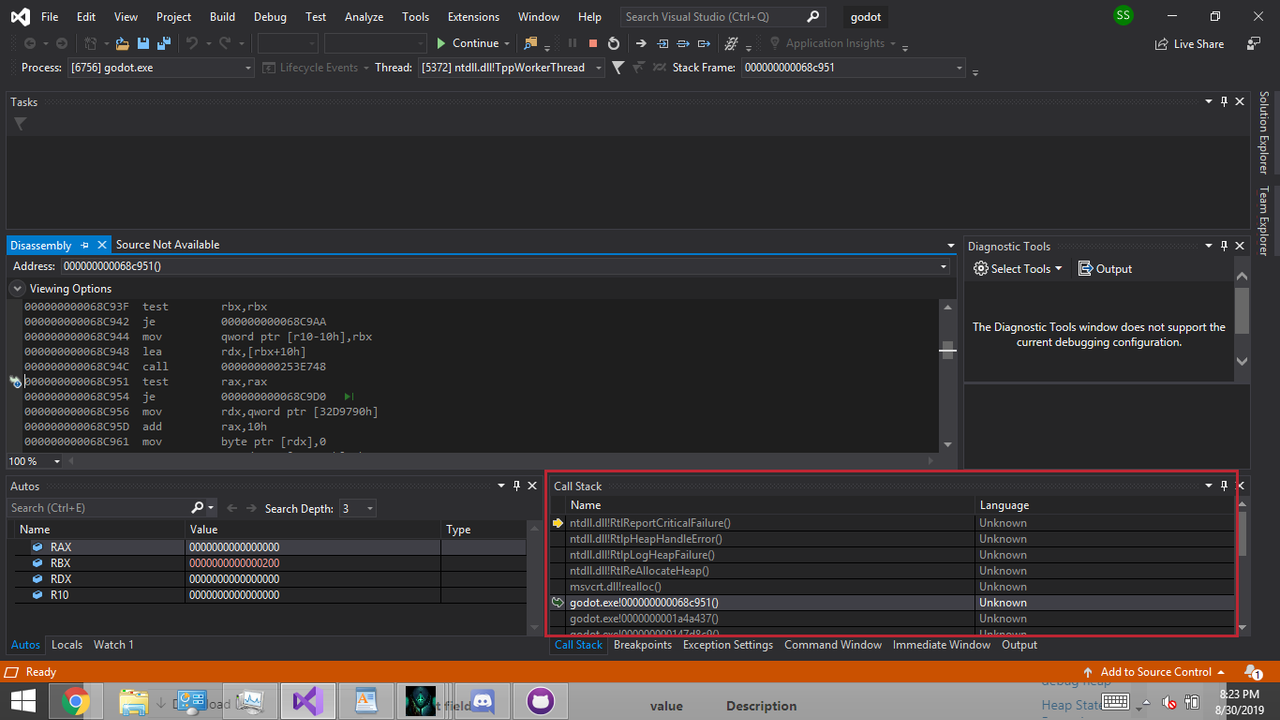The image size is (1280, 720).
Task: Open the Extensions menu
Action: (474, 17)
